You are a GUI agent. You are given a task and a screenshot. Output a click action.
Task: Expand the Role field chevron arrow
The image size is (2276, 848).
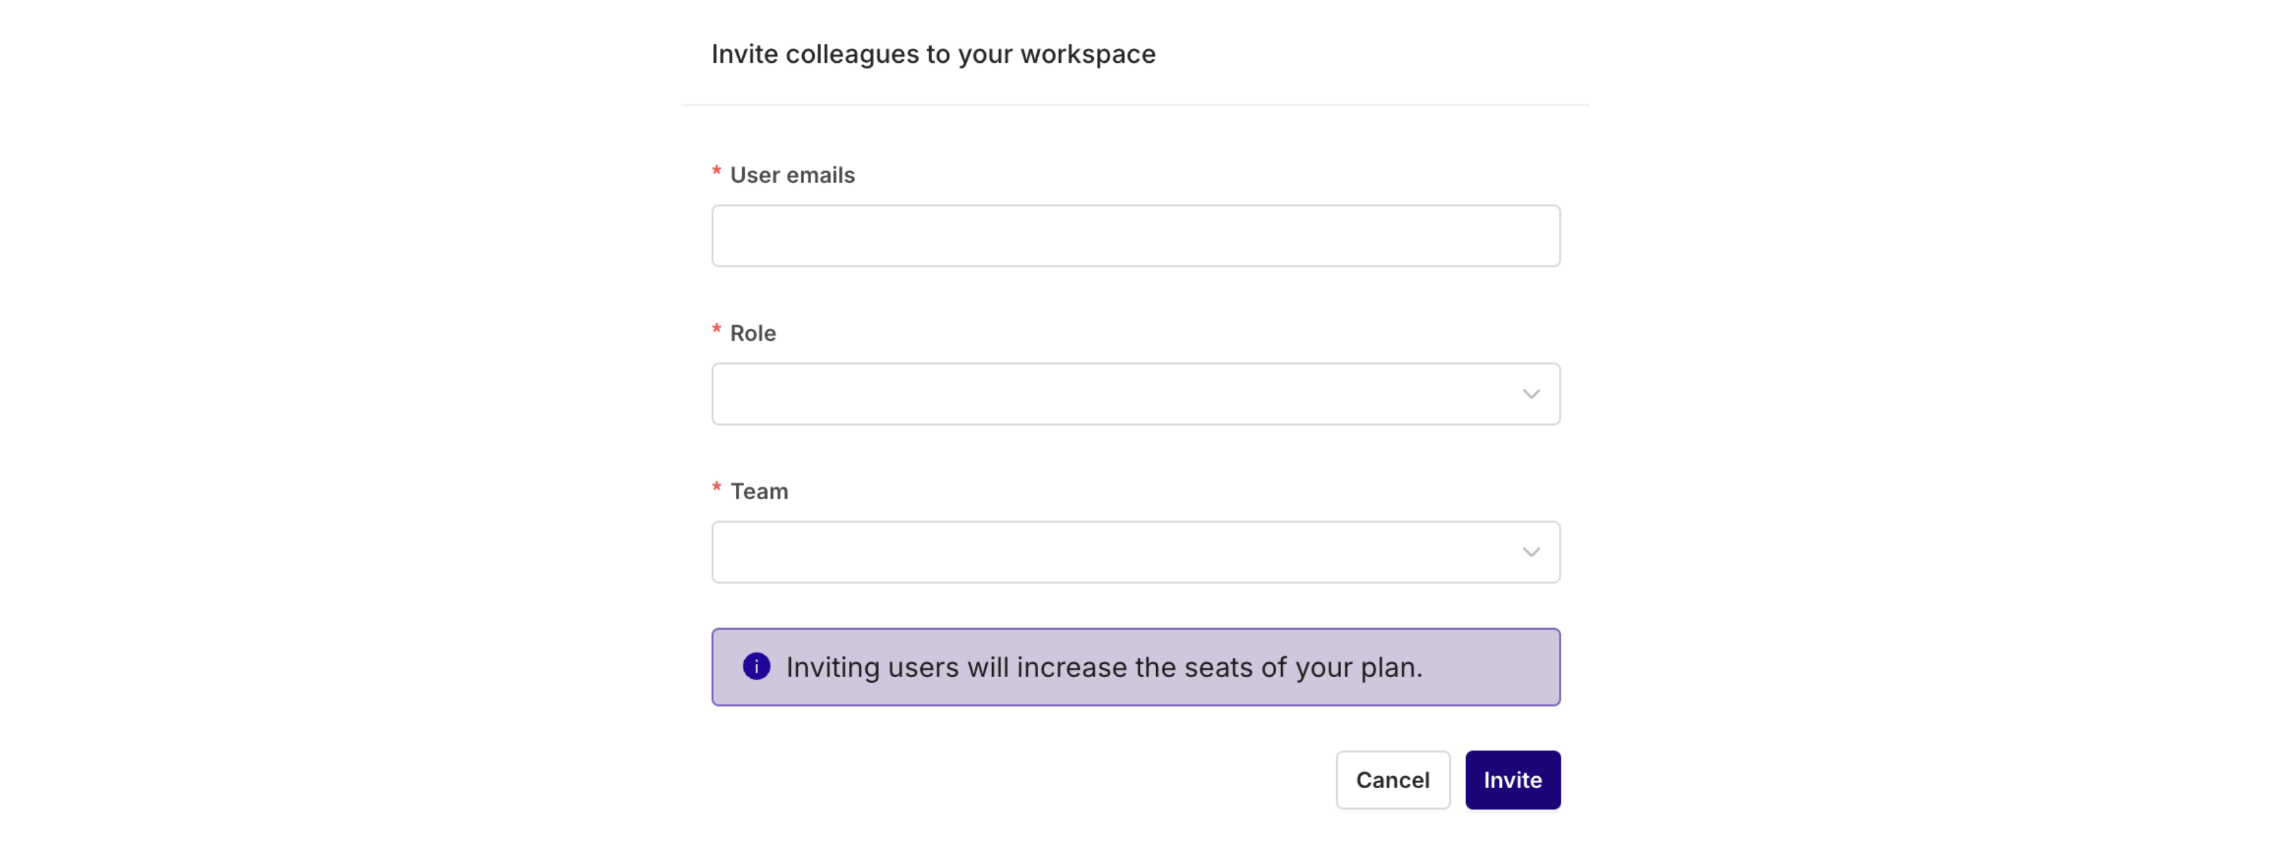[1530, 394]
